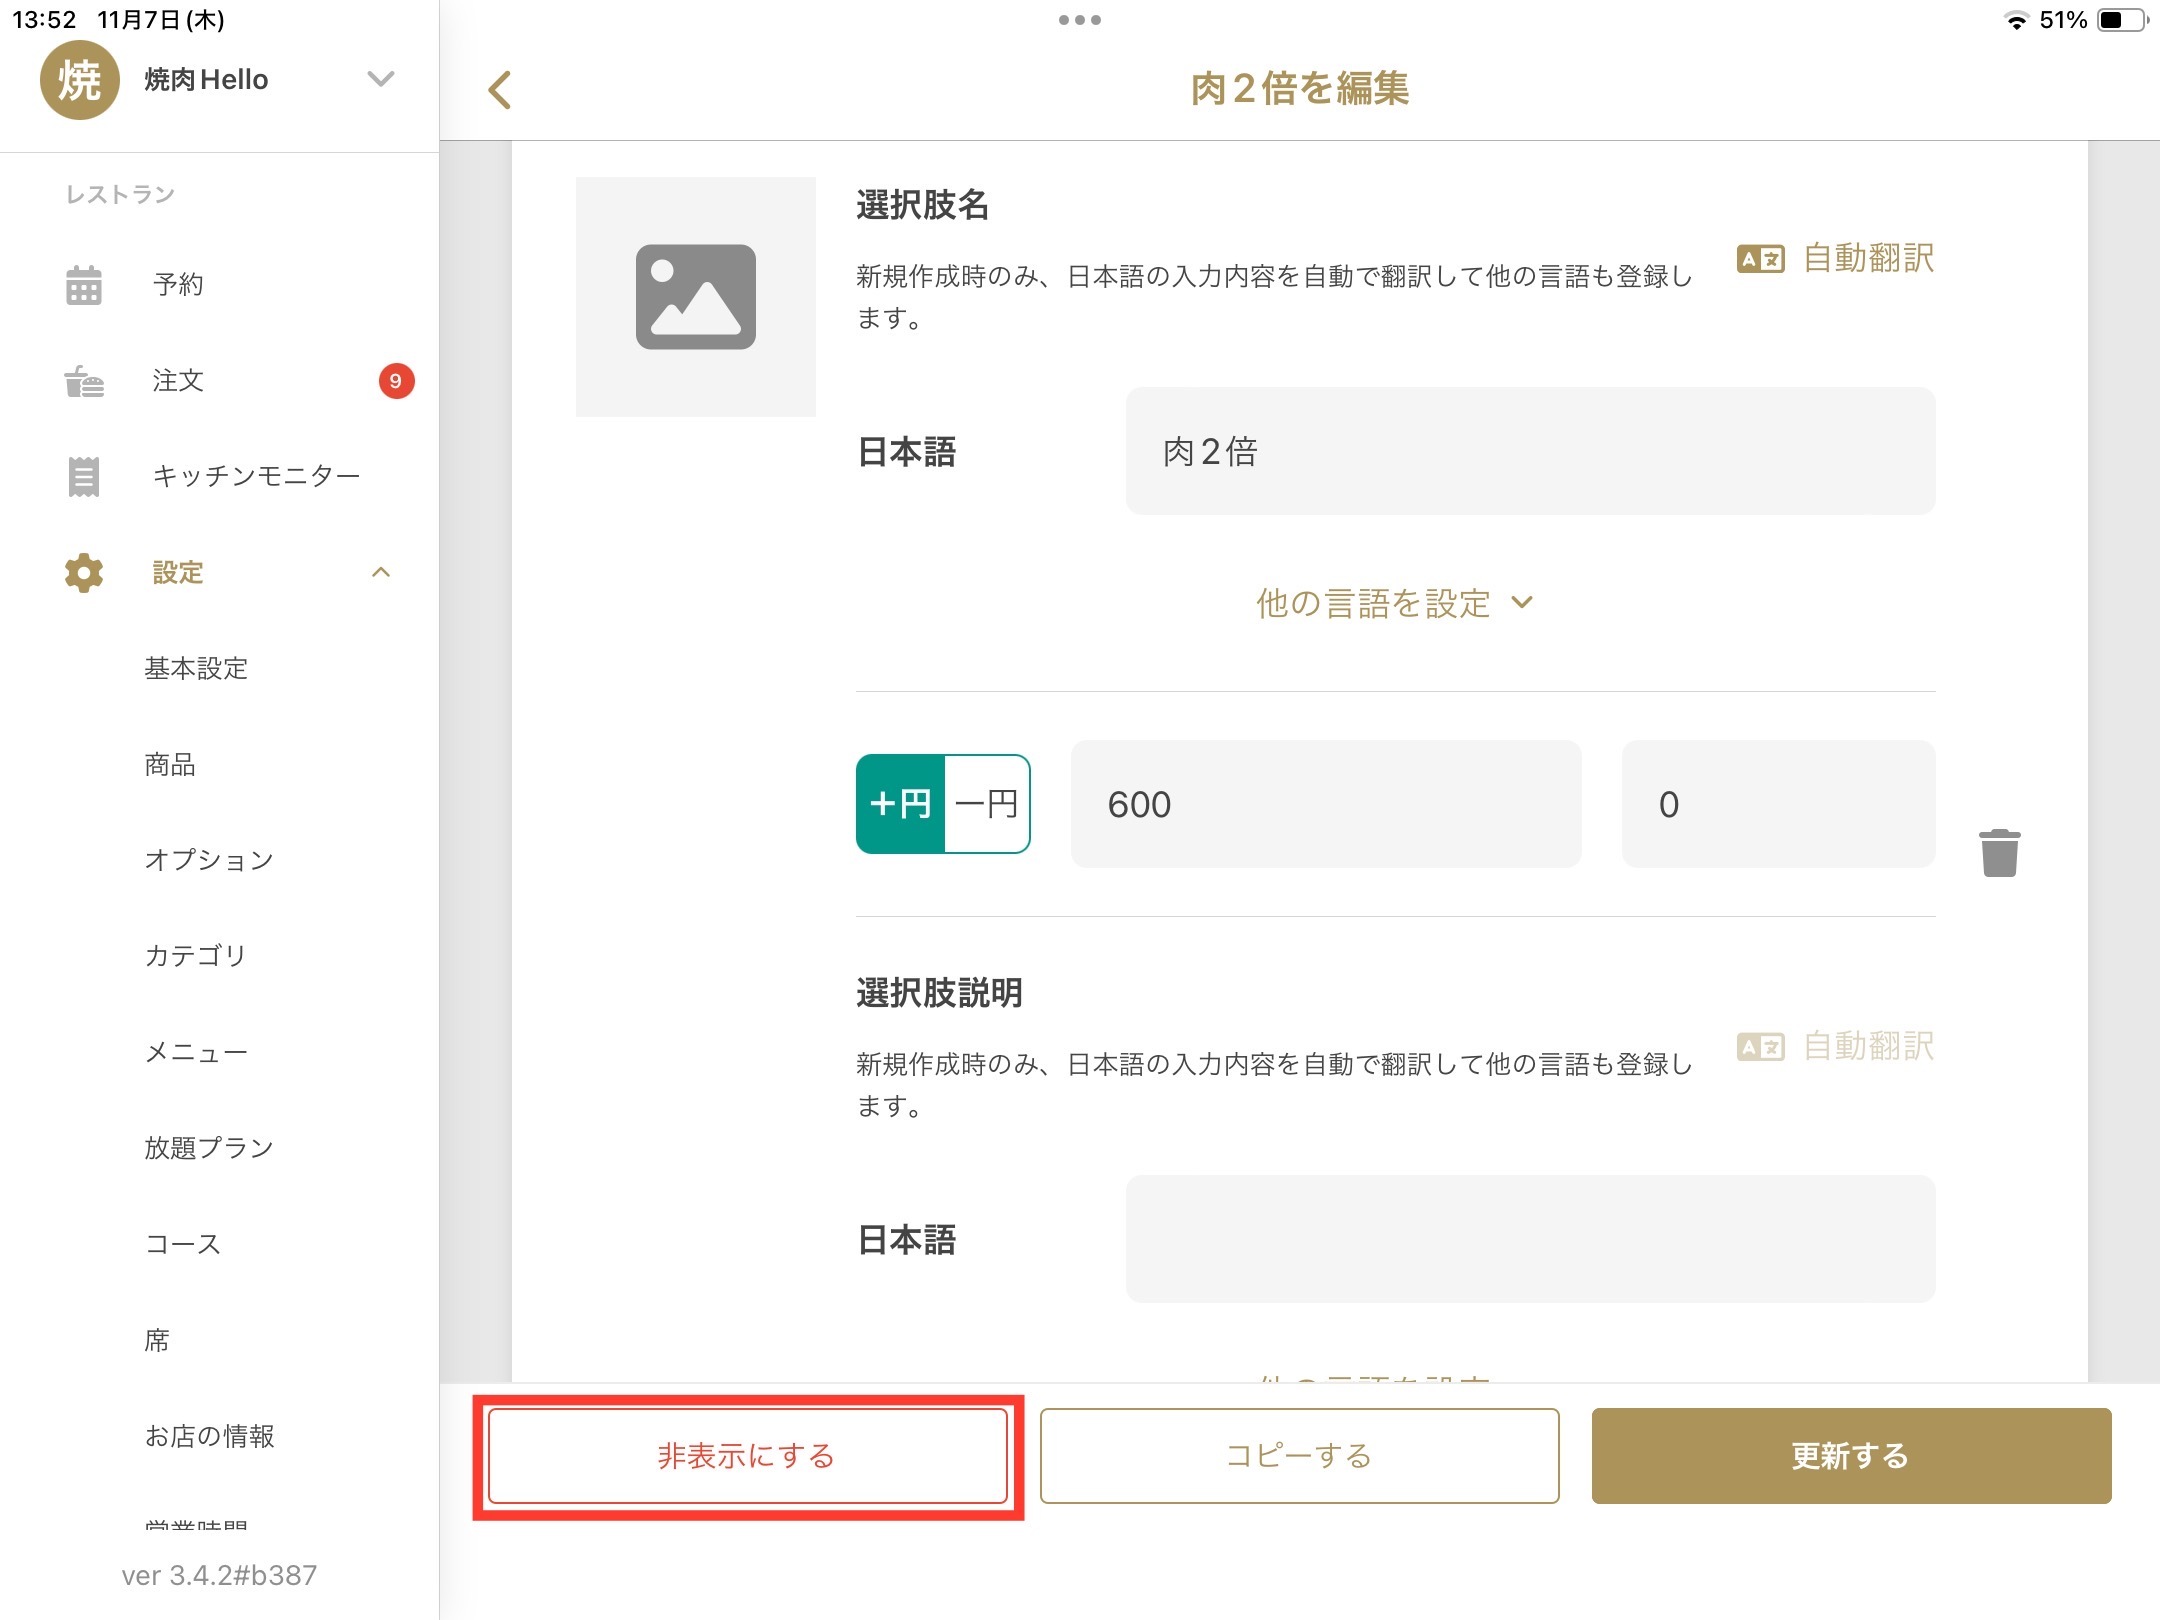Screen dimensions: 2160x1620
Task: Open 予約 in the sidebar
Action: (x=178, y=284)
